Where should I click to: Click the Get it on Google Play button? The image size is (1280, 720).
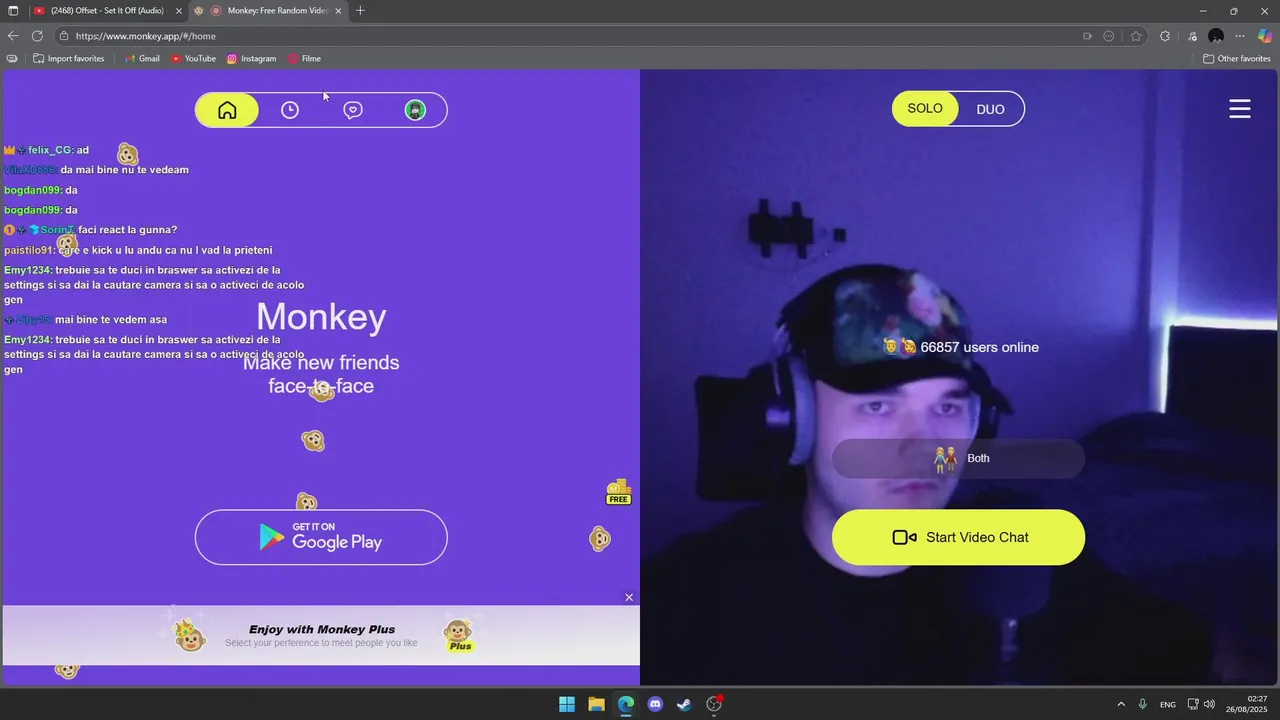pos(321,537)
